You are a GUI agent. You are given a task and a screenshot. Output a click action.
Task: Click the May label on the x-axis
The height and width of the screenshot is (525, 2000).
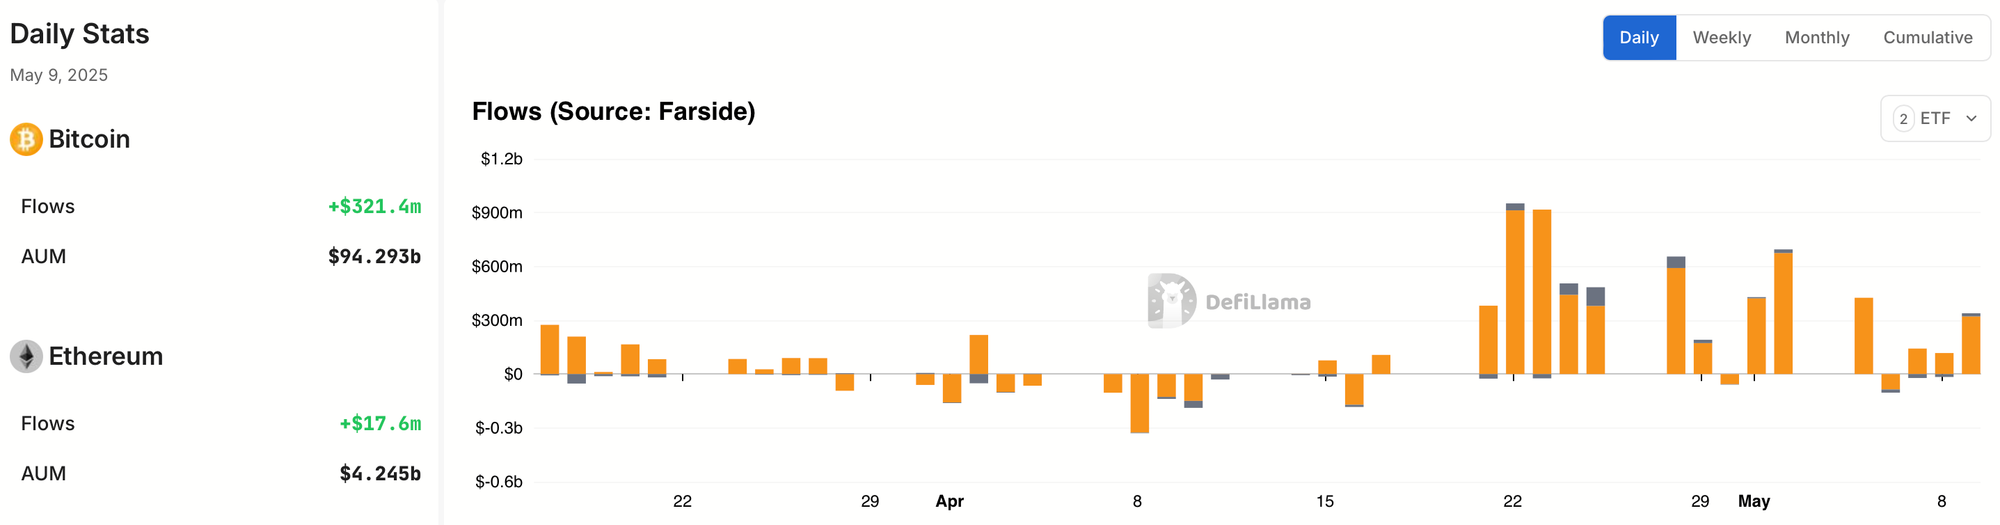(x=1754, y=501)
